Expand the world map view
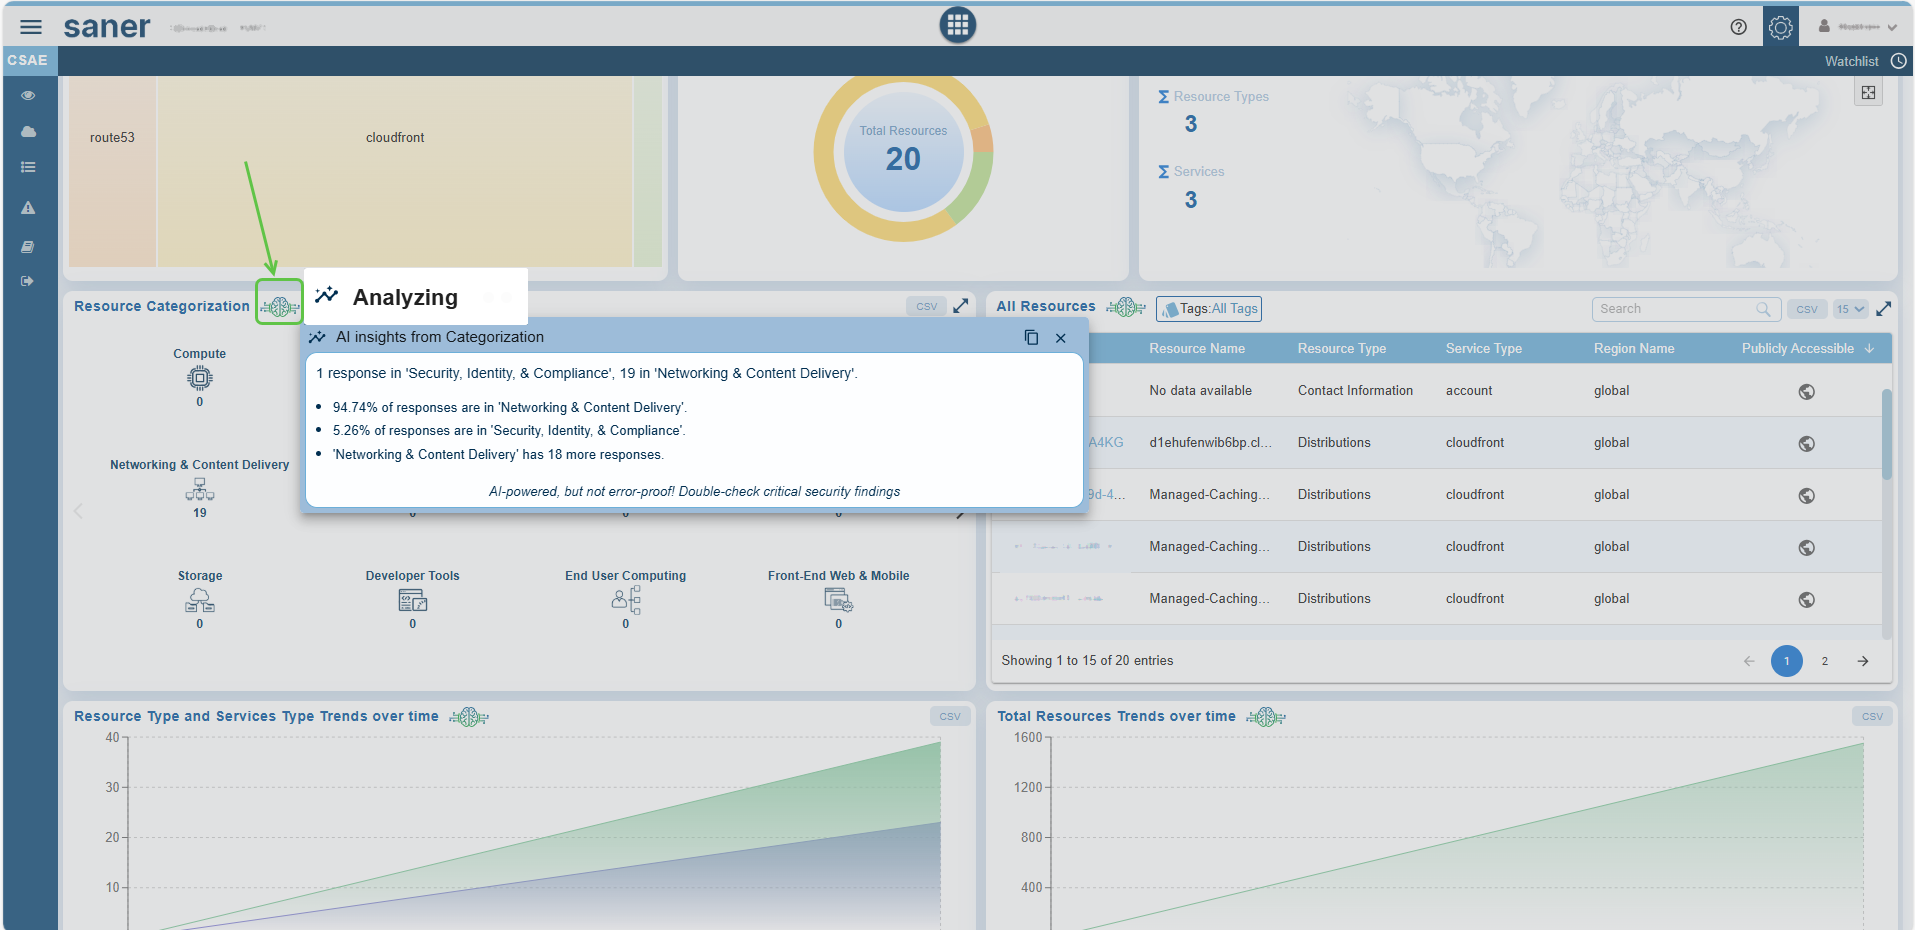Viewport: 1915px width, 930px height. 1868,93
